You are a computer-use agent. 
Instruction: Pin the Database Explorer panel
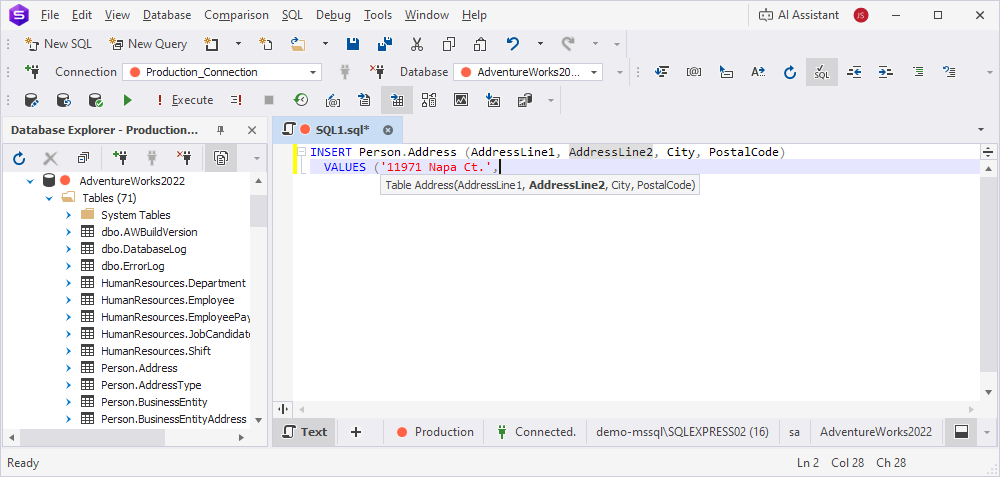coord(221,130)
